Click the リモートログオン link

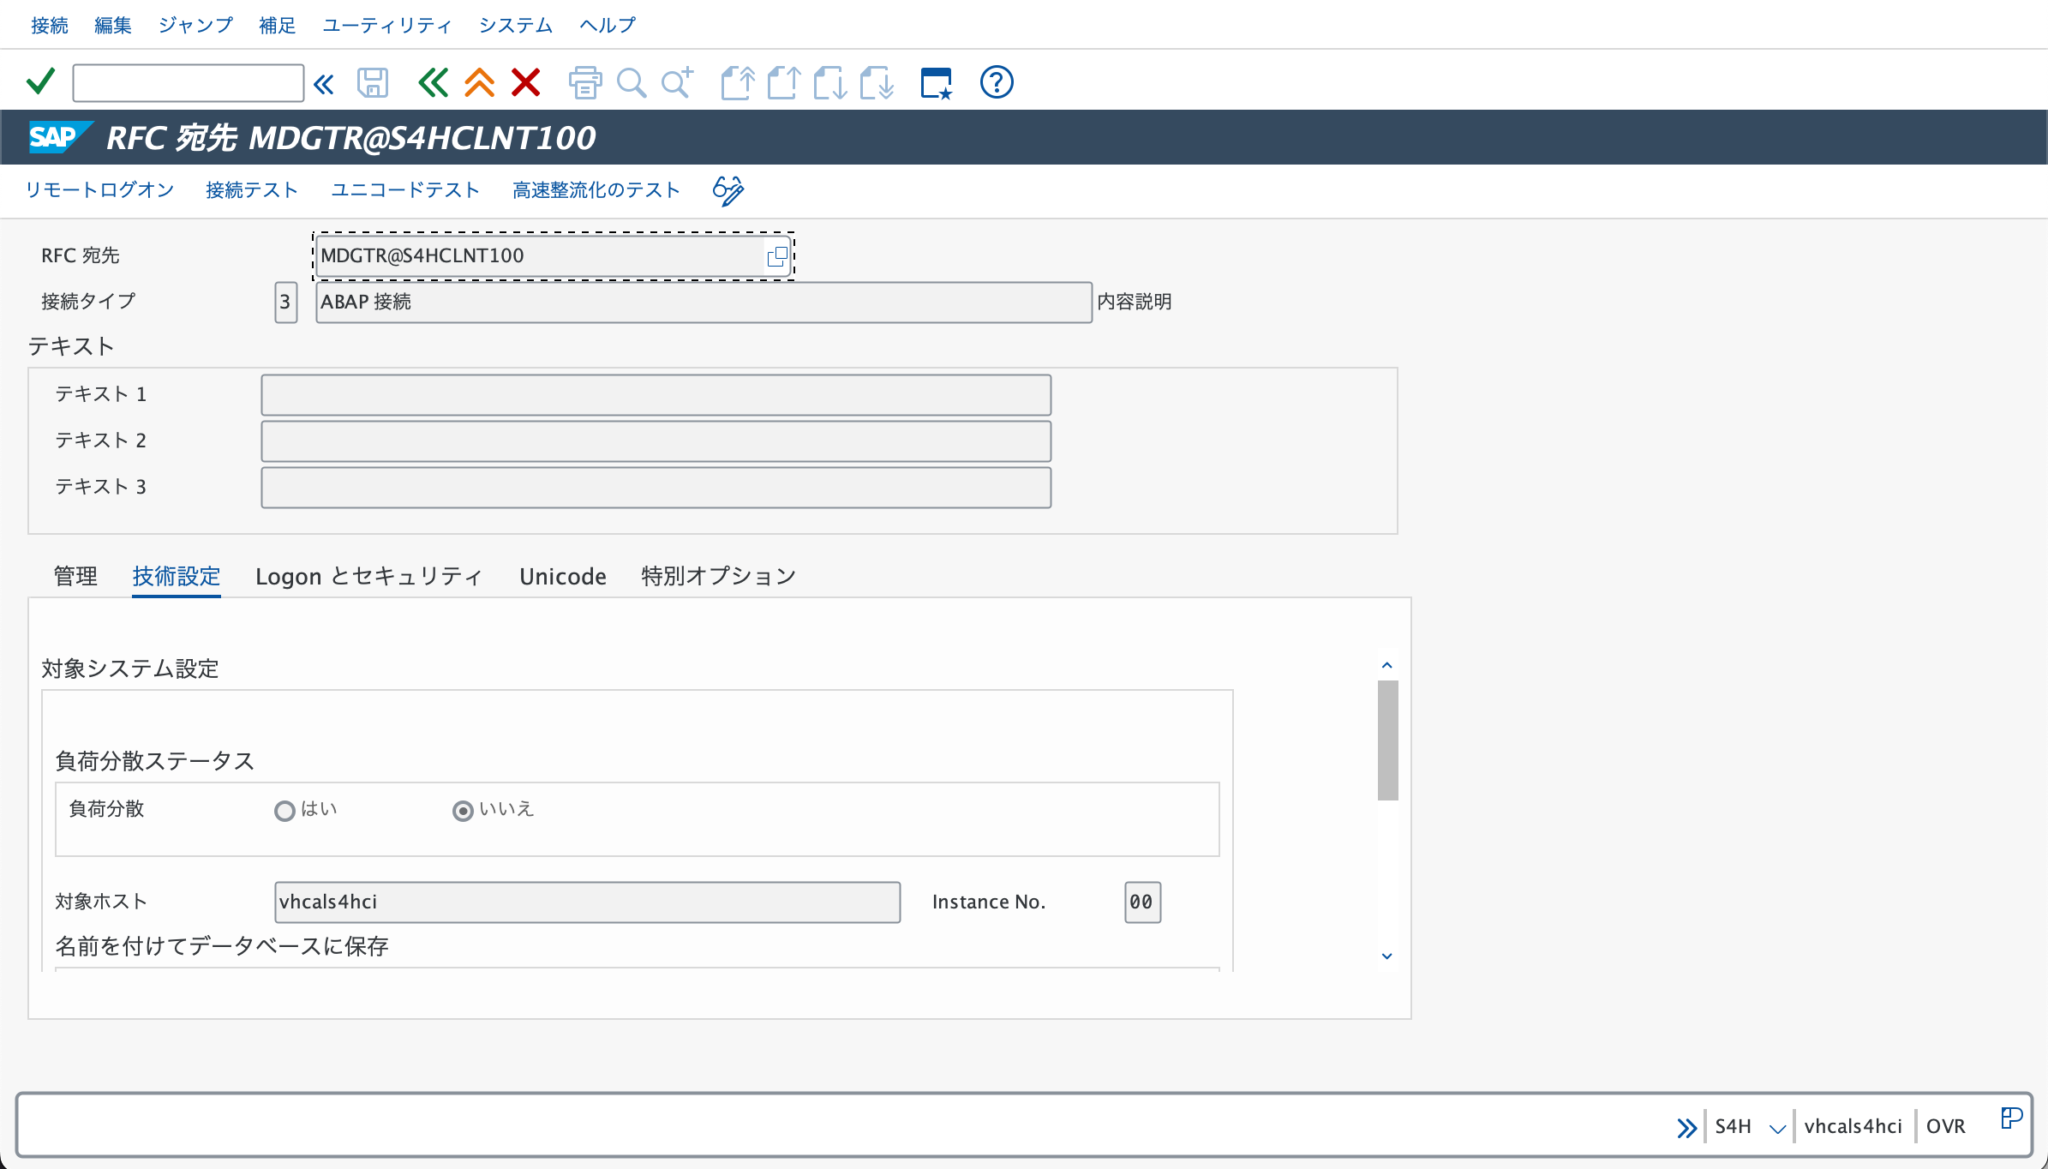(99, 189)
